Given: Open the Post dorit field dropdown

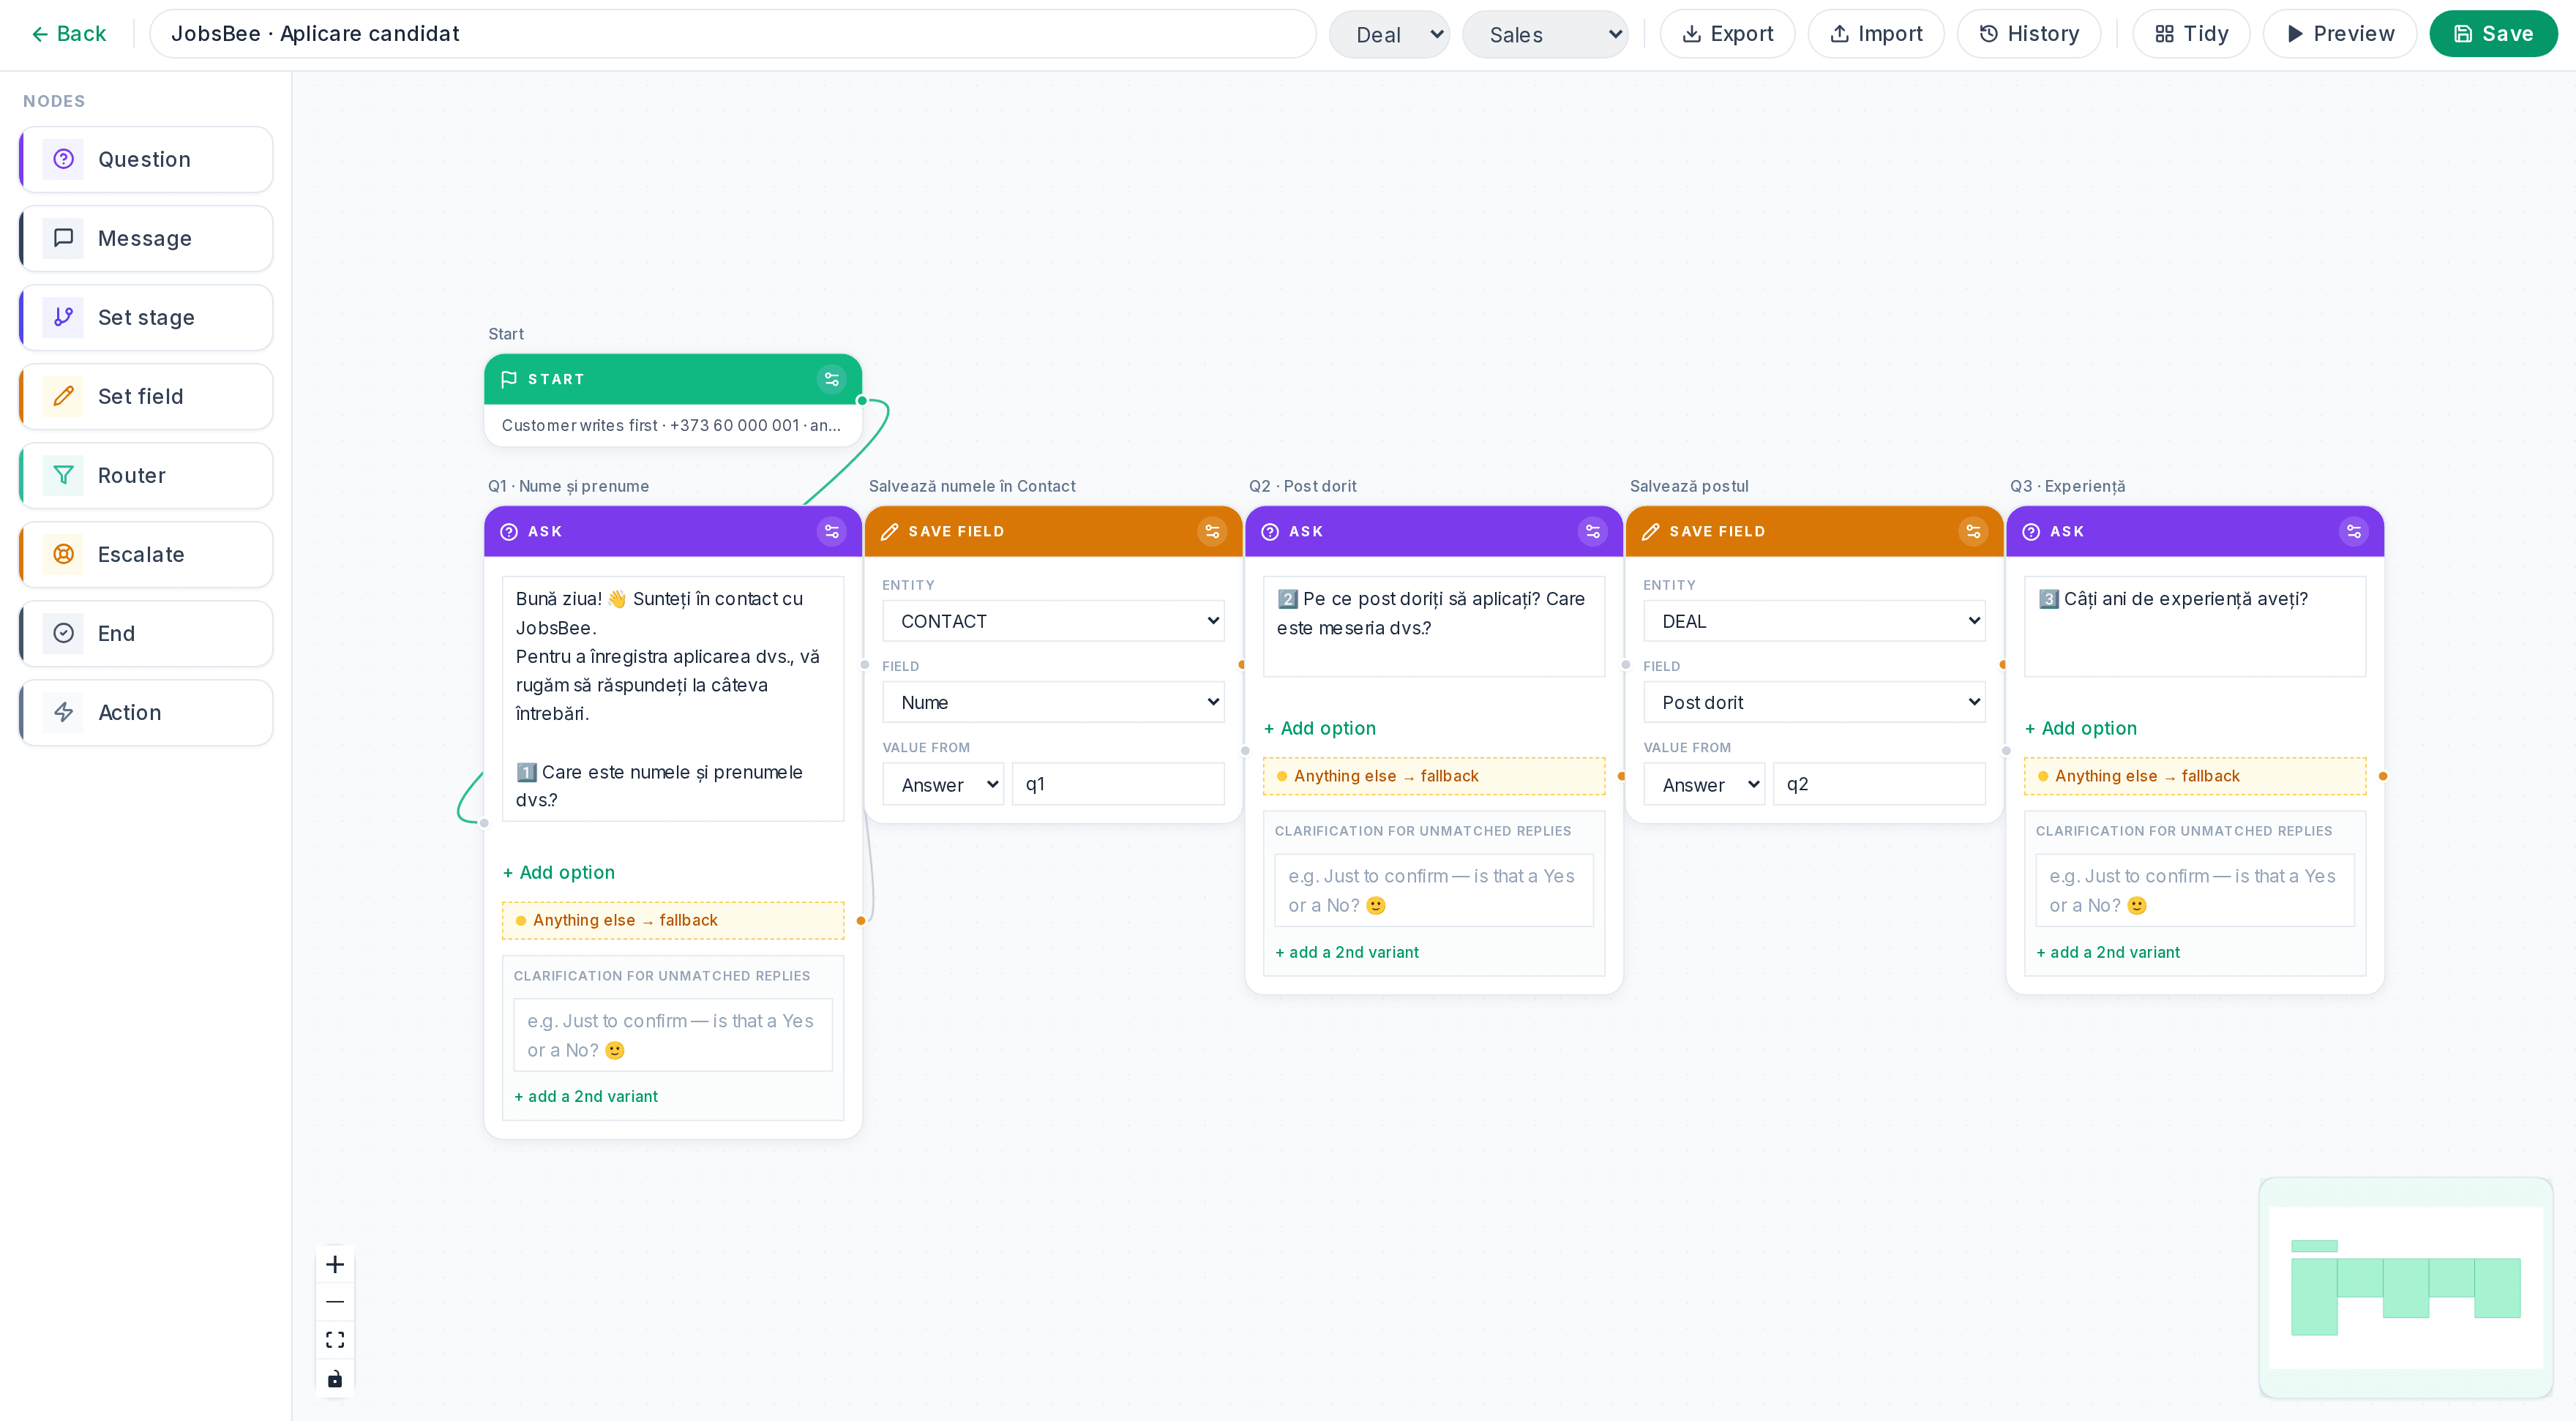Looking at the screenshot, I should (1814, 702).
